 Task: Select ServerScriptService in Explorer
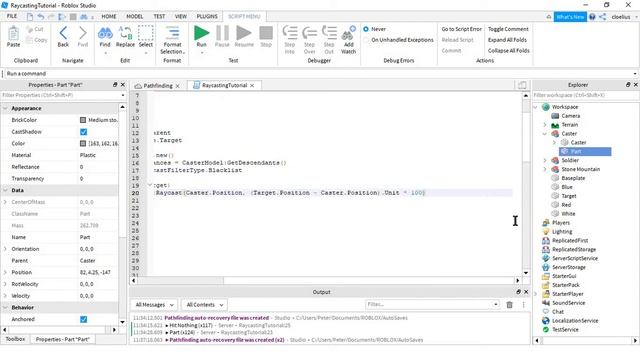click(575, 258)
